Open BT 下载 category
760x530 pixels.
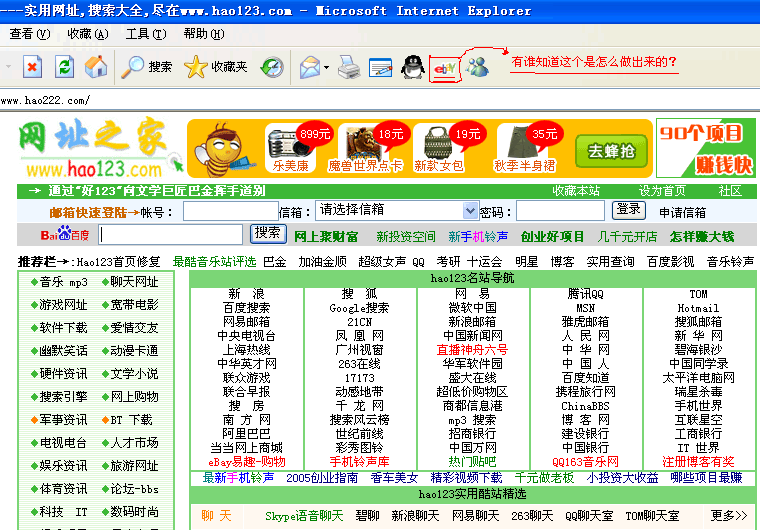(x=131, y=419)
